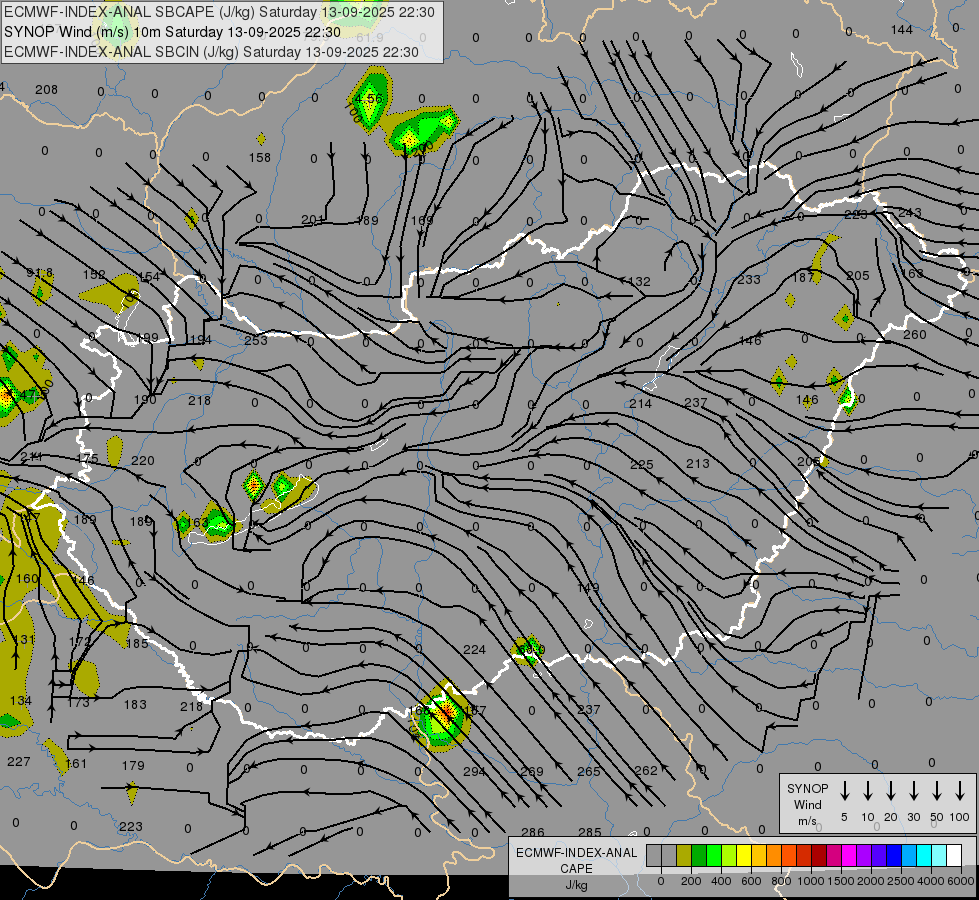
Task: Click the map value 179
Action: pyautogui.click(x=133, y=766)
